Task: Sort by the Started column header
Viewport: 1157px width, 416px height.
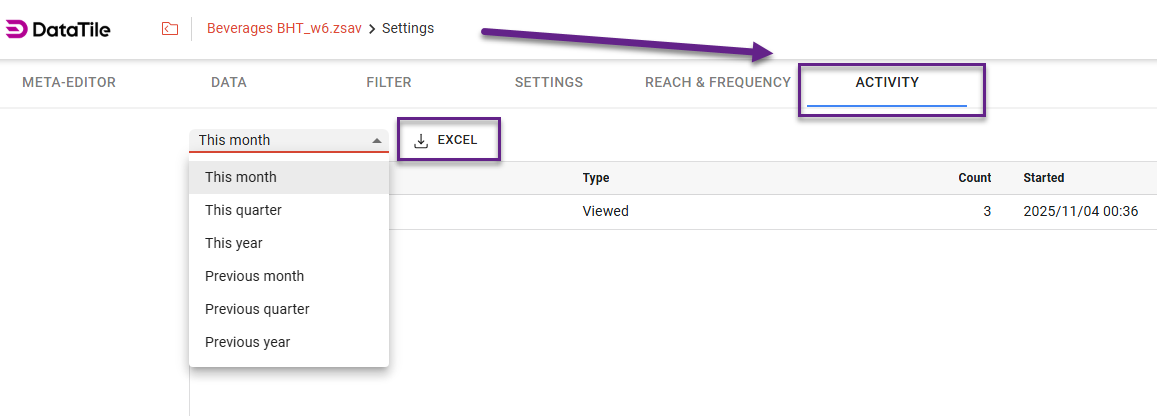Action: click(x=1043, y=178)
